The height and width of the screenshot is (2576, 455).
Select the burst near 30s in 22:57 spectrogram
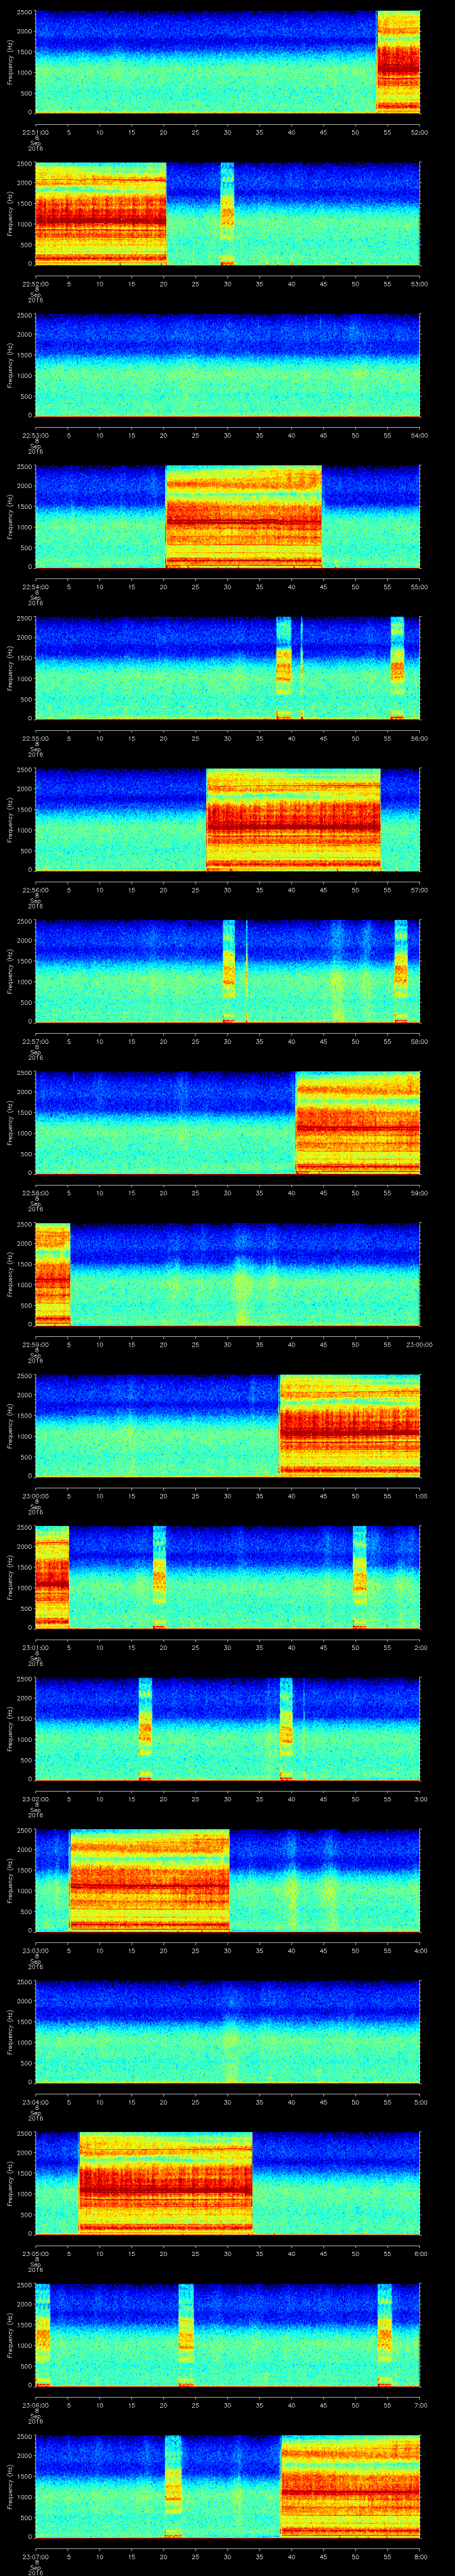pos(229,971)
